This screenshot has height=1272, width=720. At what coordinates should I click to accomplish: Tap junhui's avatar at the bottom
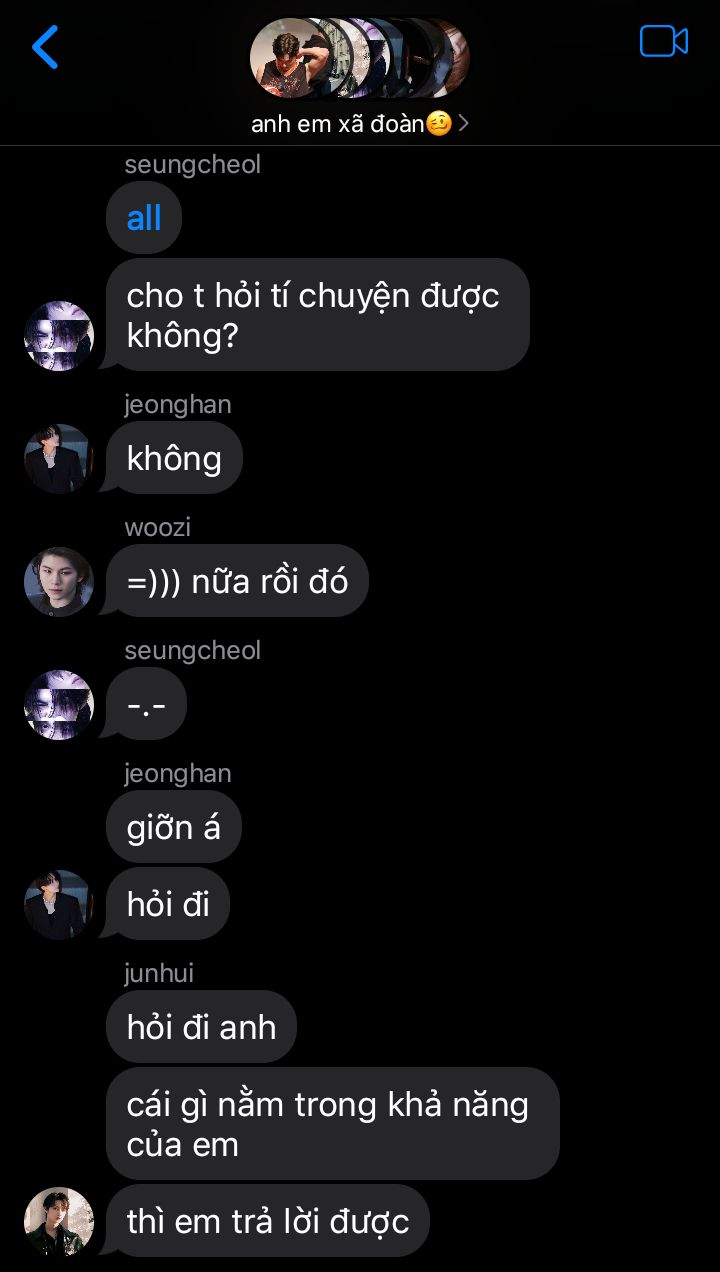click(x=59, y=1221)
